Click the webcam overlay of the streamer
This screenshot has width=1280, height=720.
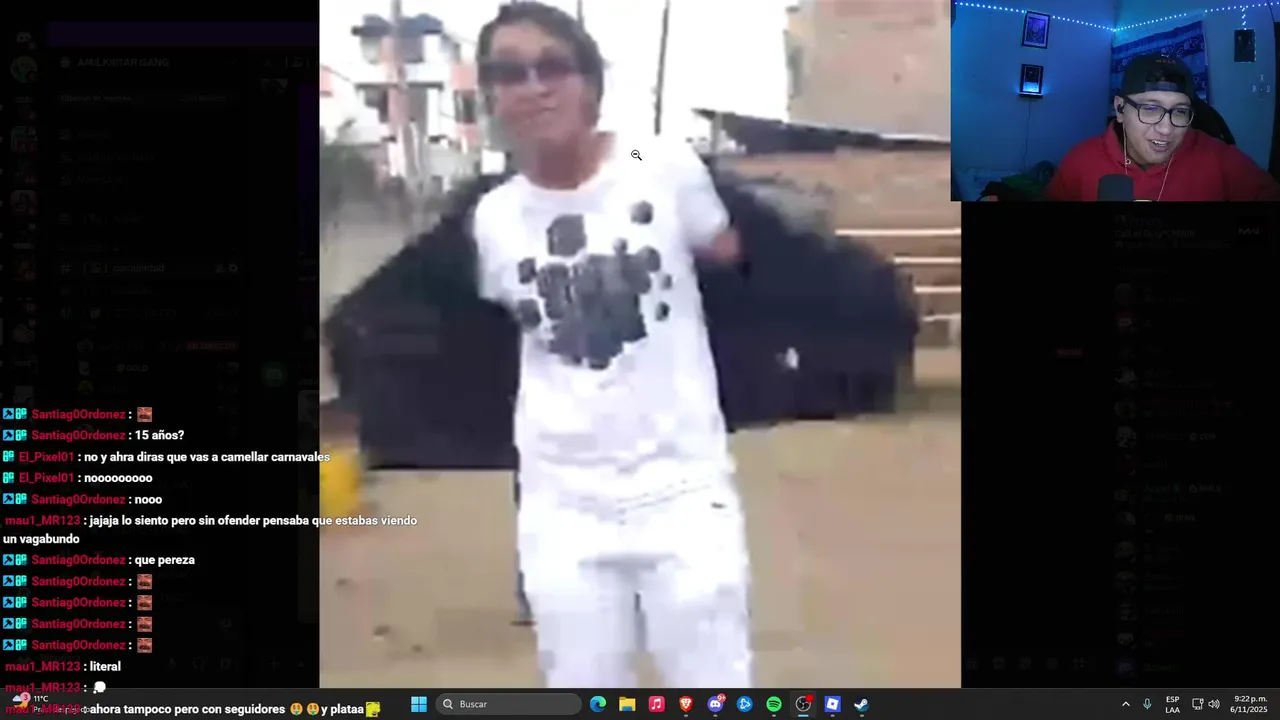pyautogui.click(x=1115, y=100)
